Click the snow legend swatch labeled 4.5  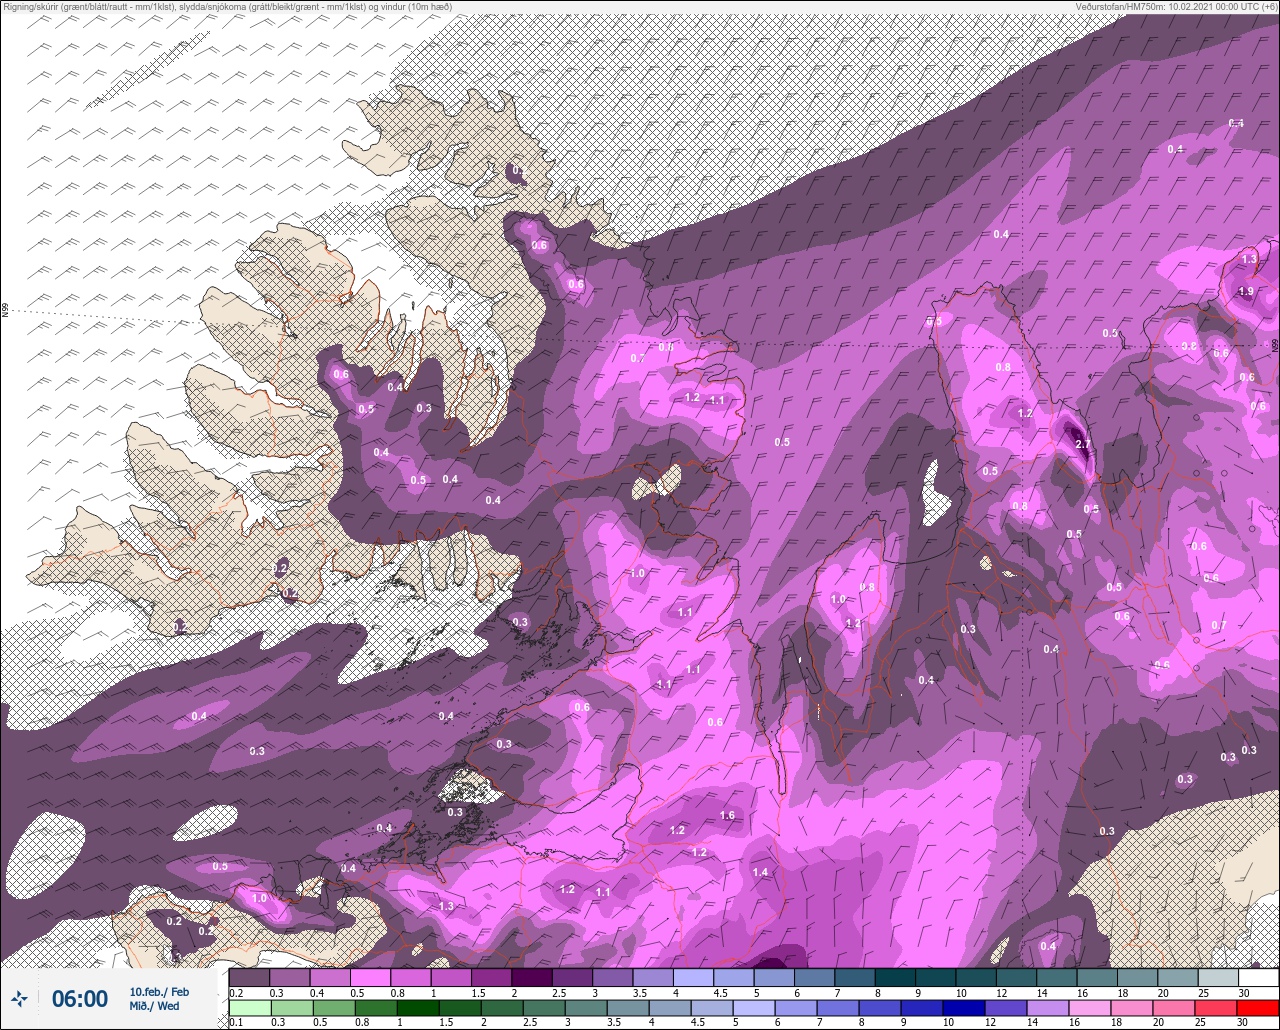(734, 977)
